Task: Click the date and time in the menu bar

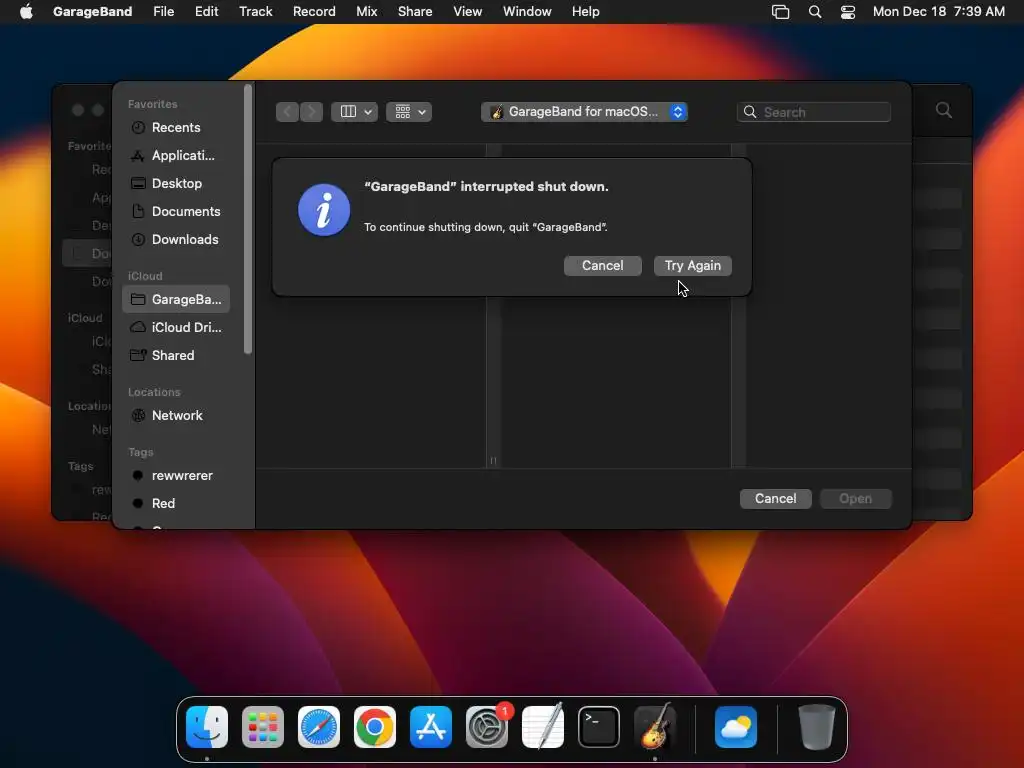Action: click(938, 11)
